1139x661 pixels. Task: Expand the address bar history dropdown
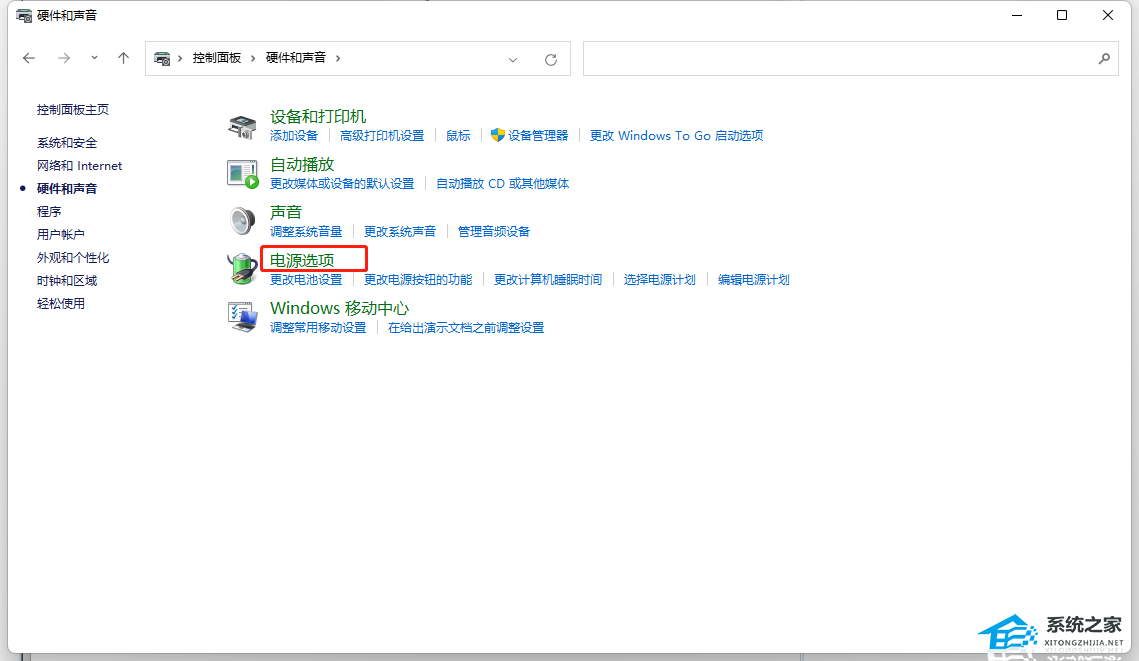(513, 60)
